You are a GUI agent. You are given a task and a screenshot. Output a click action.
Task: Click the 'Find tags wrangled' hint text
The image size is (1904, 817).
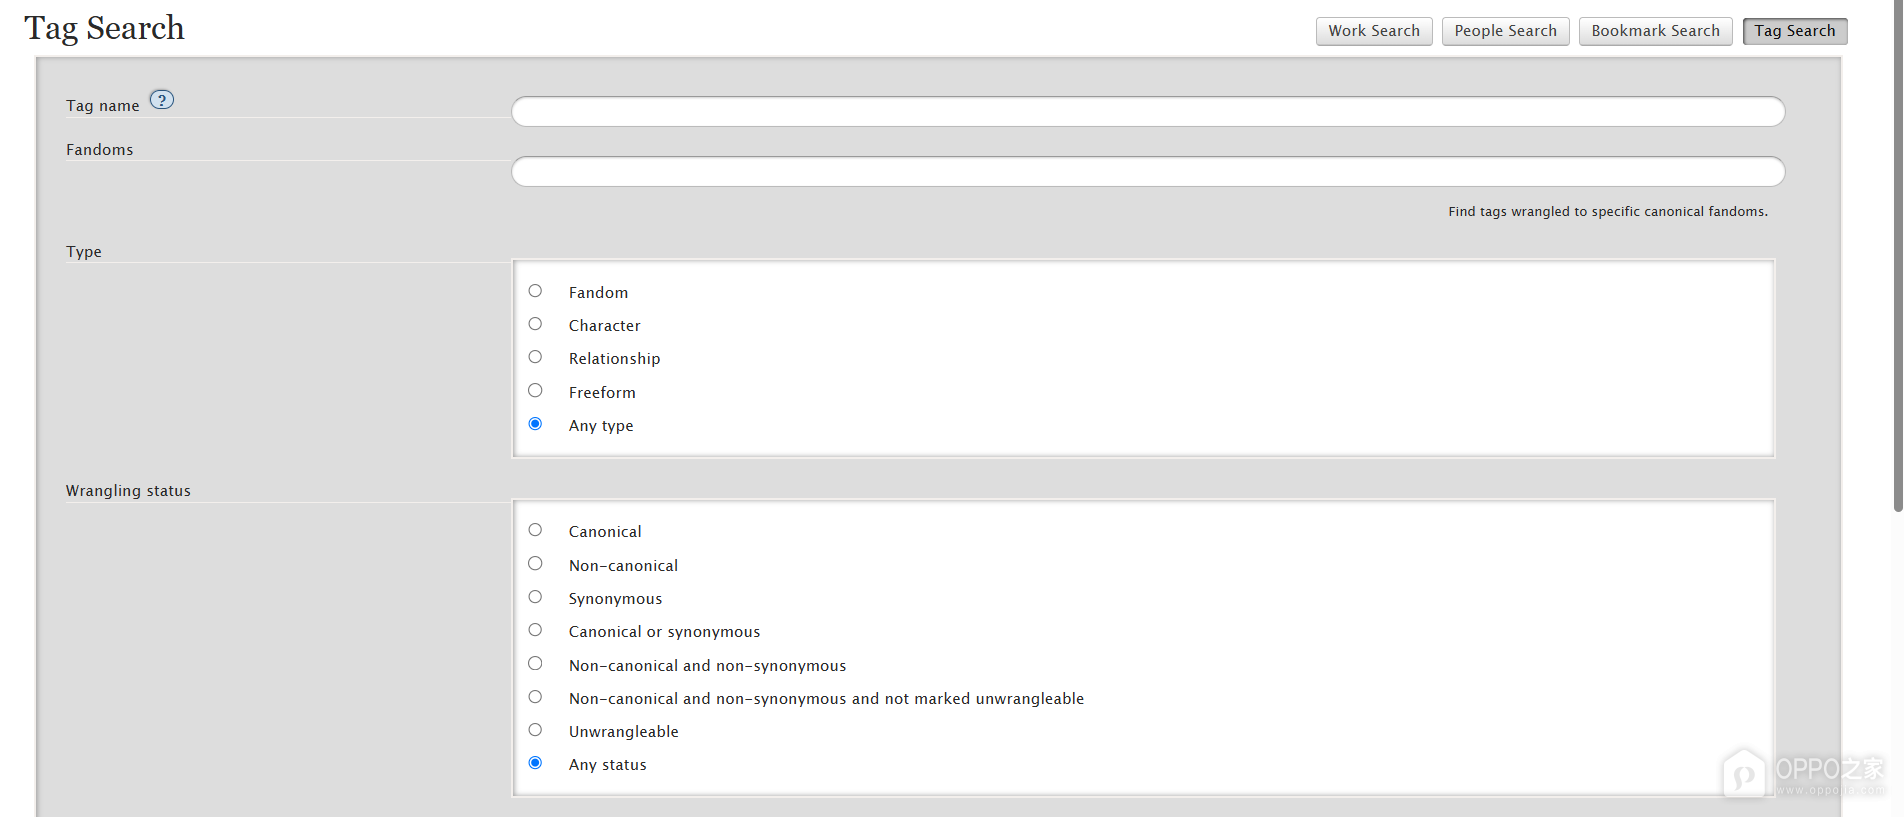tap(1608, 212)
